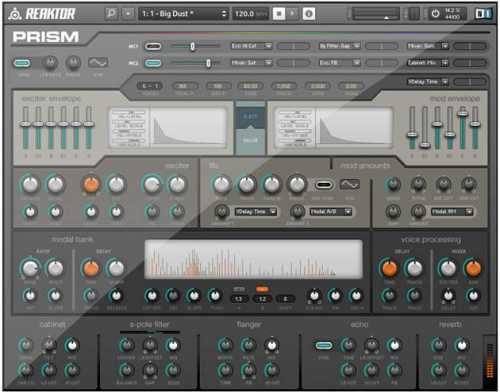Click the orange 'harm' button above value 12
This screenshot has width=500, height=392.
pyautogui.click(x=262, y=289)
